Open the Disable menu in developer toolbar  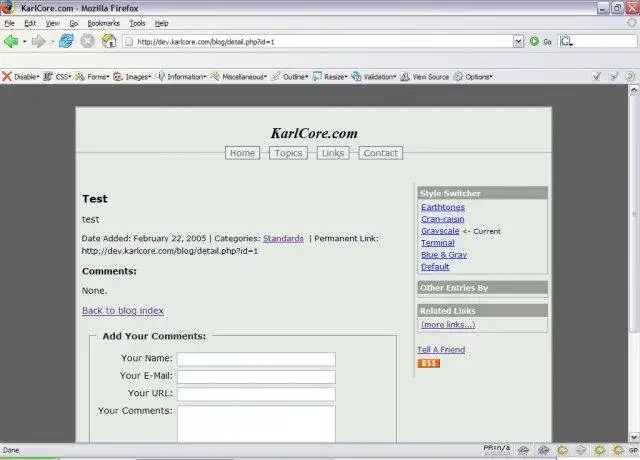point(21,77)
